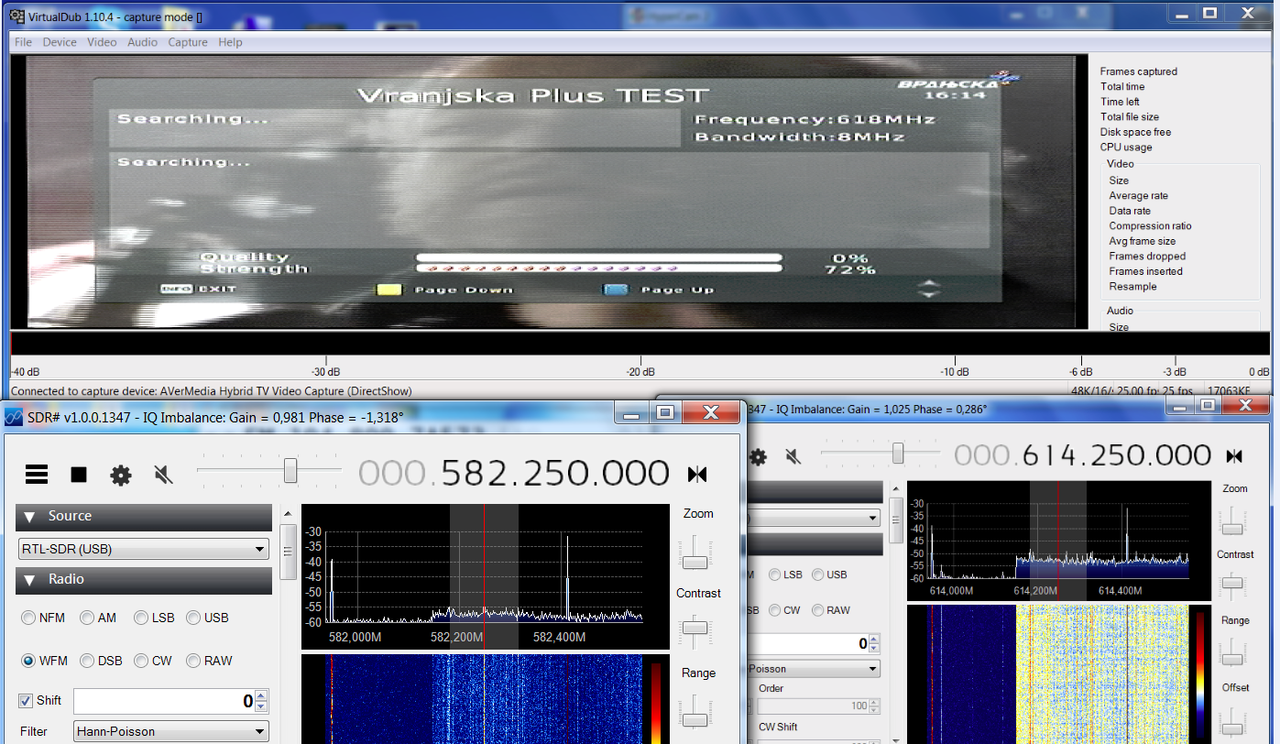The height and width of the screenshot is (744, 1280).
Task: Click "Disk space free" label in VirtualDub
Action: [x=1136, y=132]
